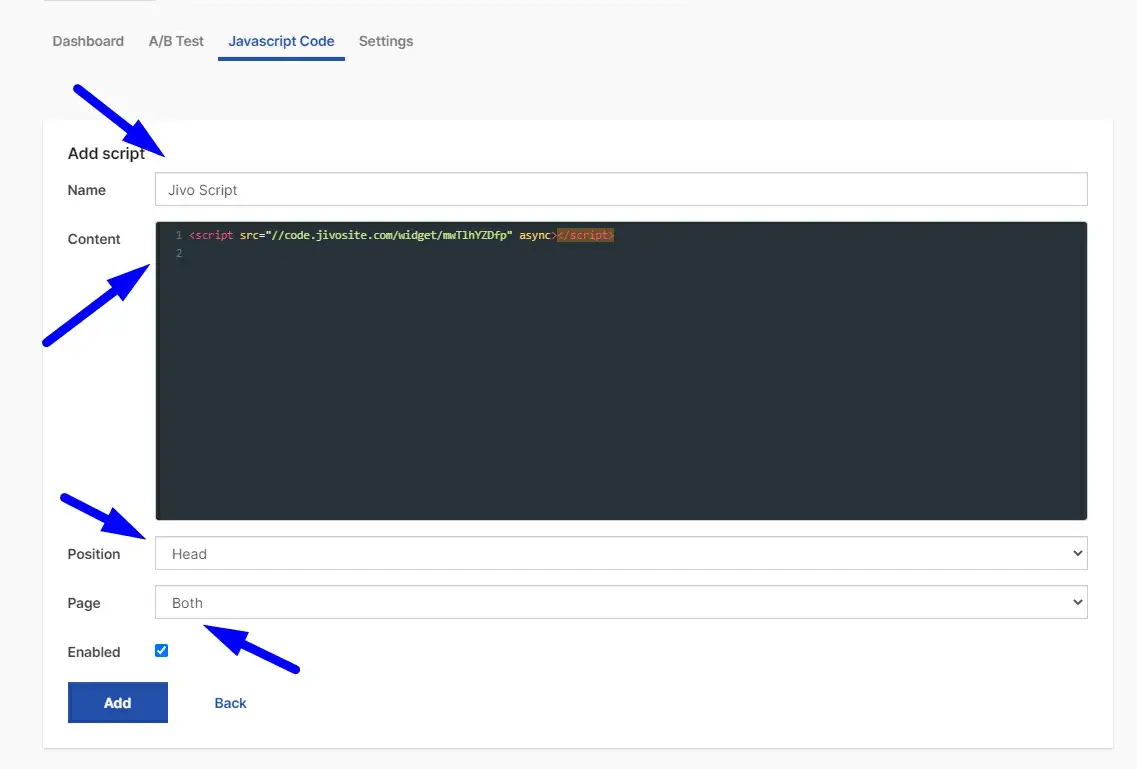The width and height of the screenshot is (1137, 769).
Task: Click the Back link
Action: 230,703
